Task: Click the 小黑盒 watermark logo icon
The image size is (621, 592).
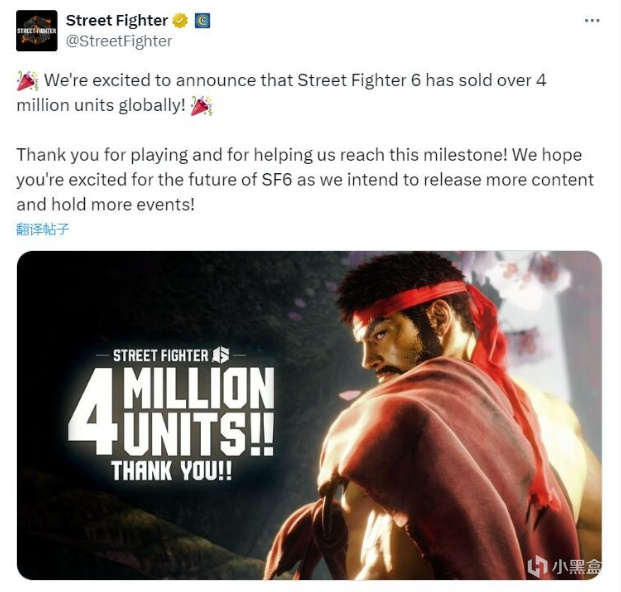Action: (x=537, y=565)
